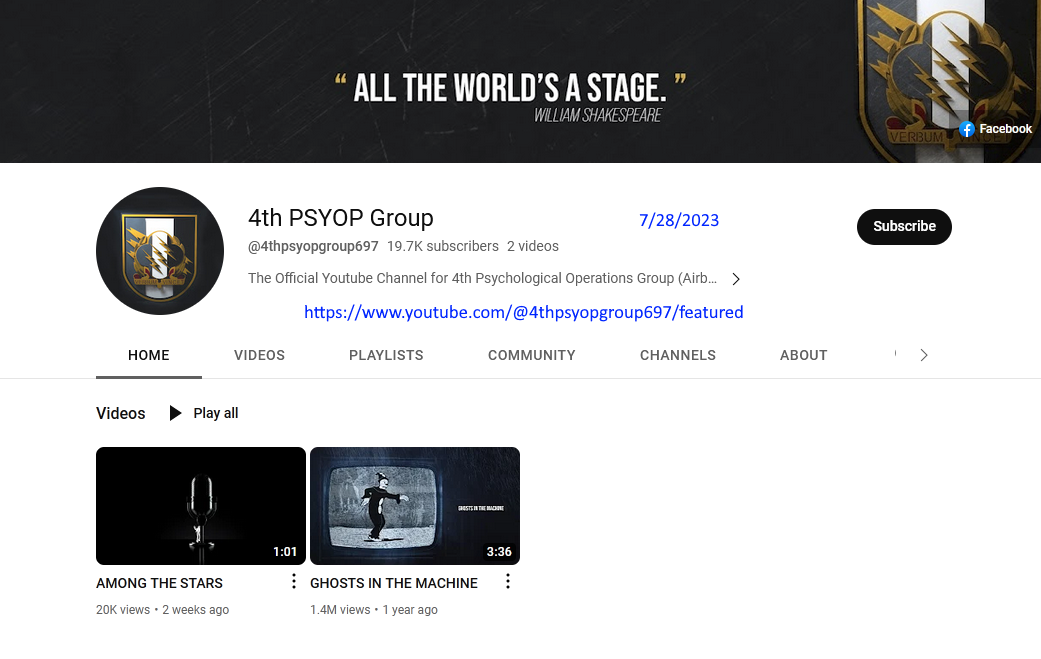This screenshot has height=659, width=1041.
Task: Click the 1.4M views text
Action: point(340,610)
